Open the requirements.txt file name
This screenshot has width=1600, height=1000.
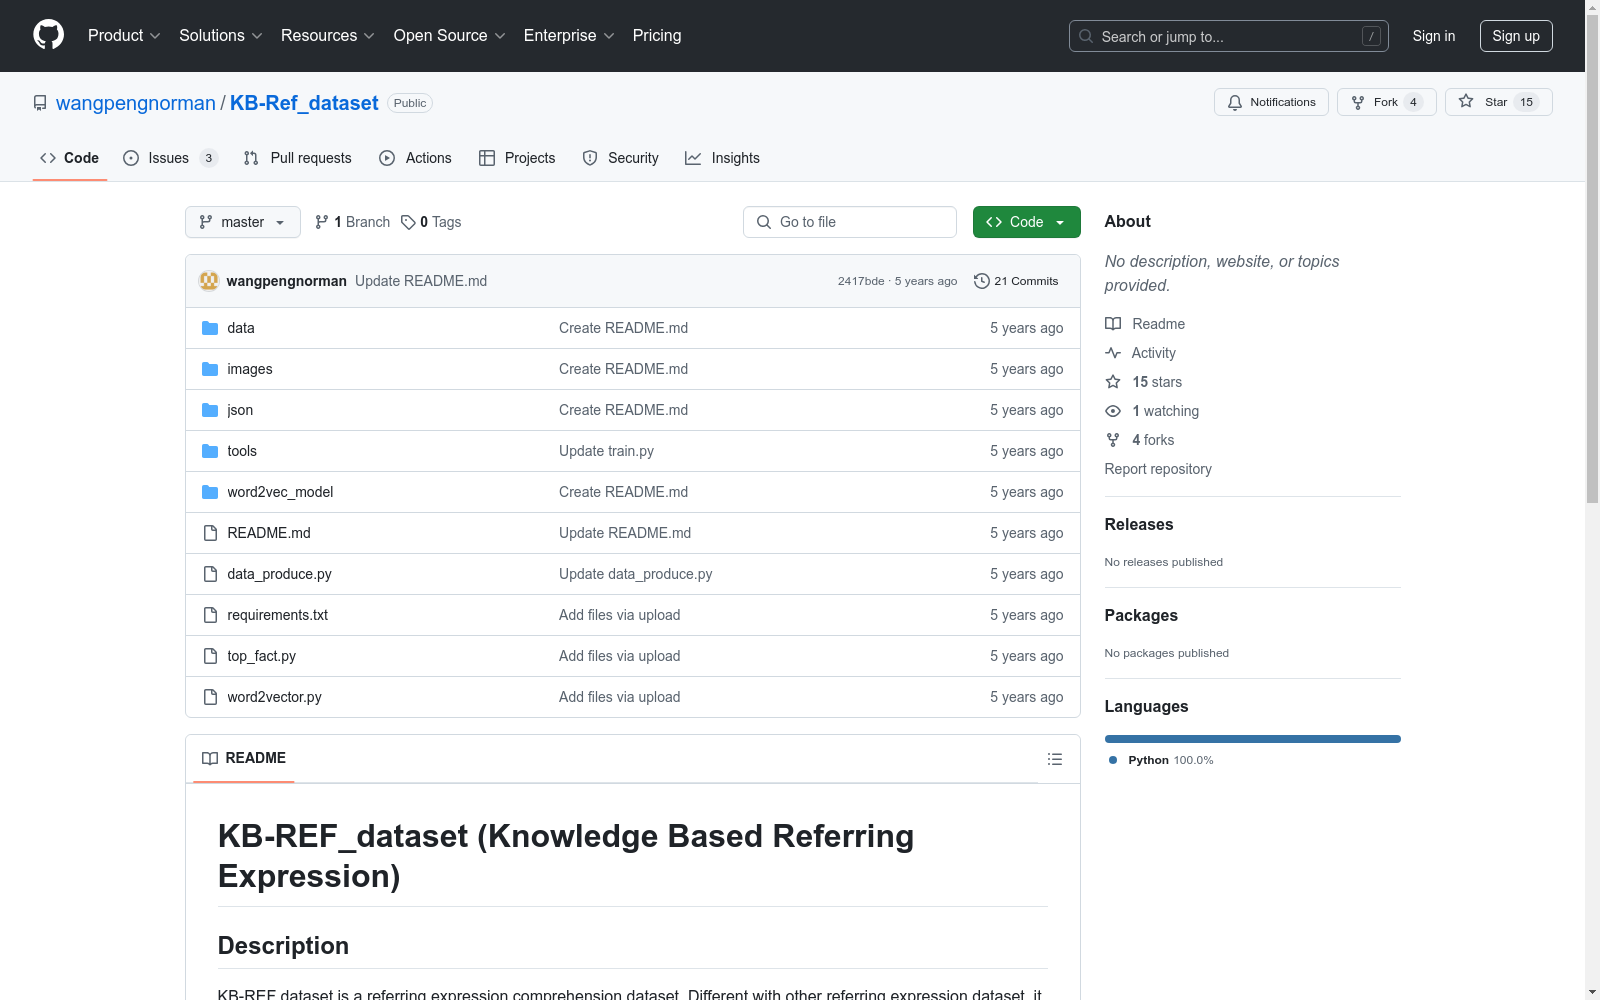coord(277,615)
